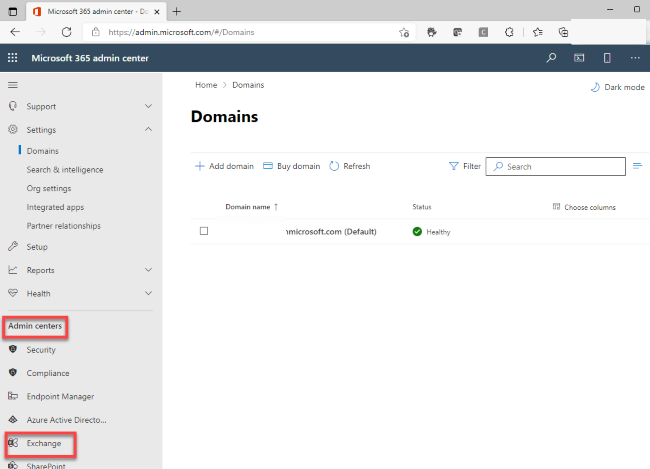Open the Cloud Shell terminal icon
This screenshot has width=650, height=469.
pos(579,58)
